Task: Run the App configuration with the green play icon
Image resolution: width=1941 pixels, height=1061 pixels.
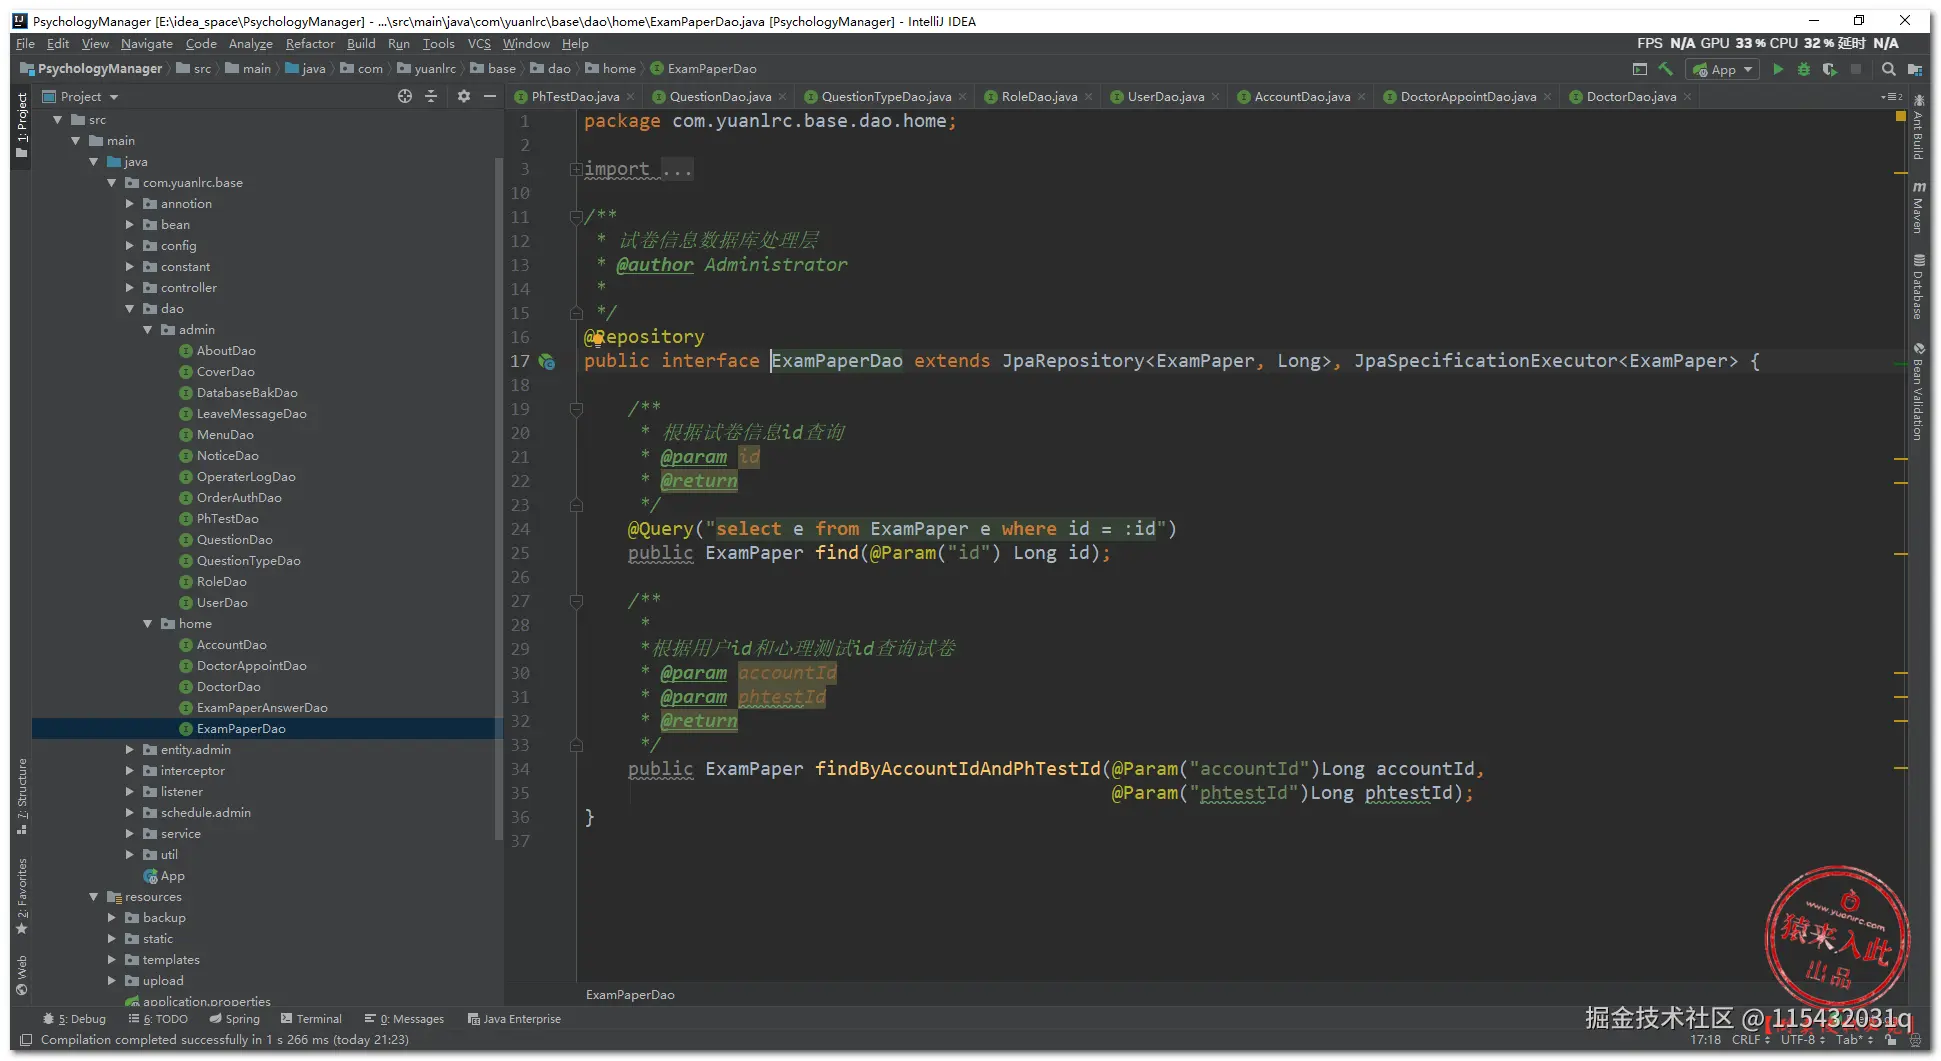Action: click(1778, 69)
